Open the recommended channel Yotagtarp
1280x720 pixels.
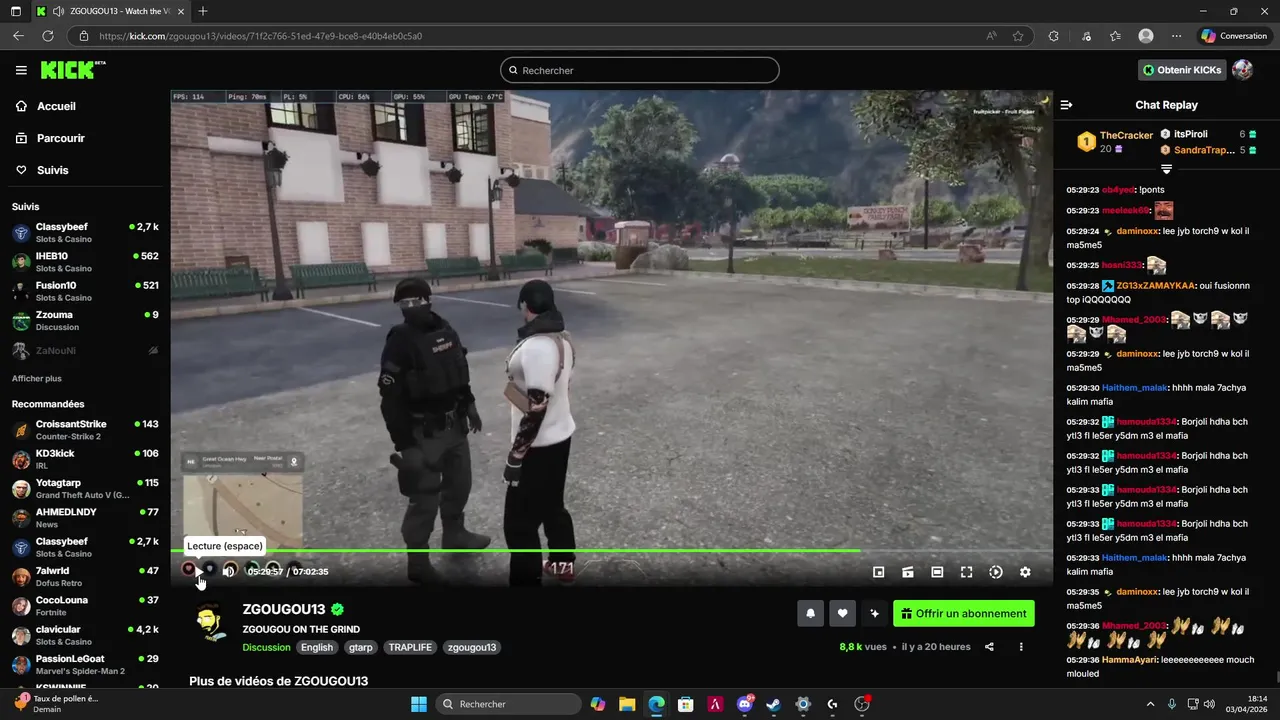[x=85, y=489]
